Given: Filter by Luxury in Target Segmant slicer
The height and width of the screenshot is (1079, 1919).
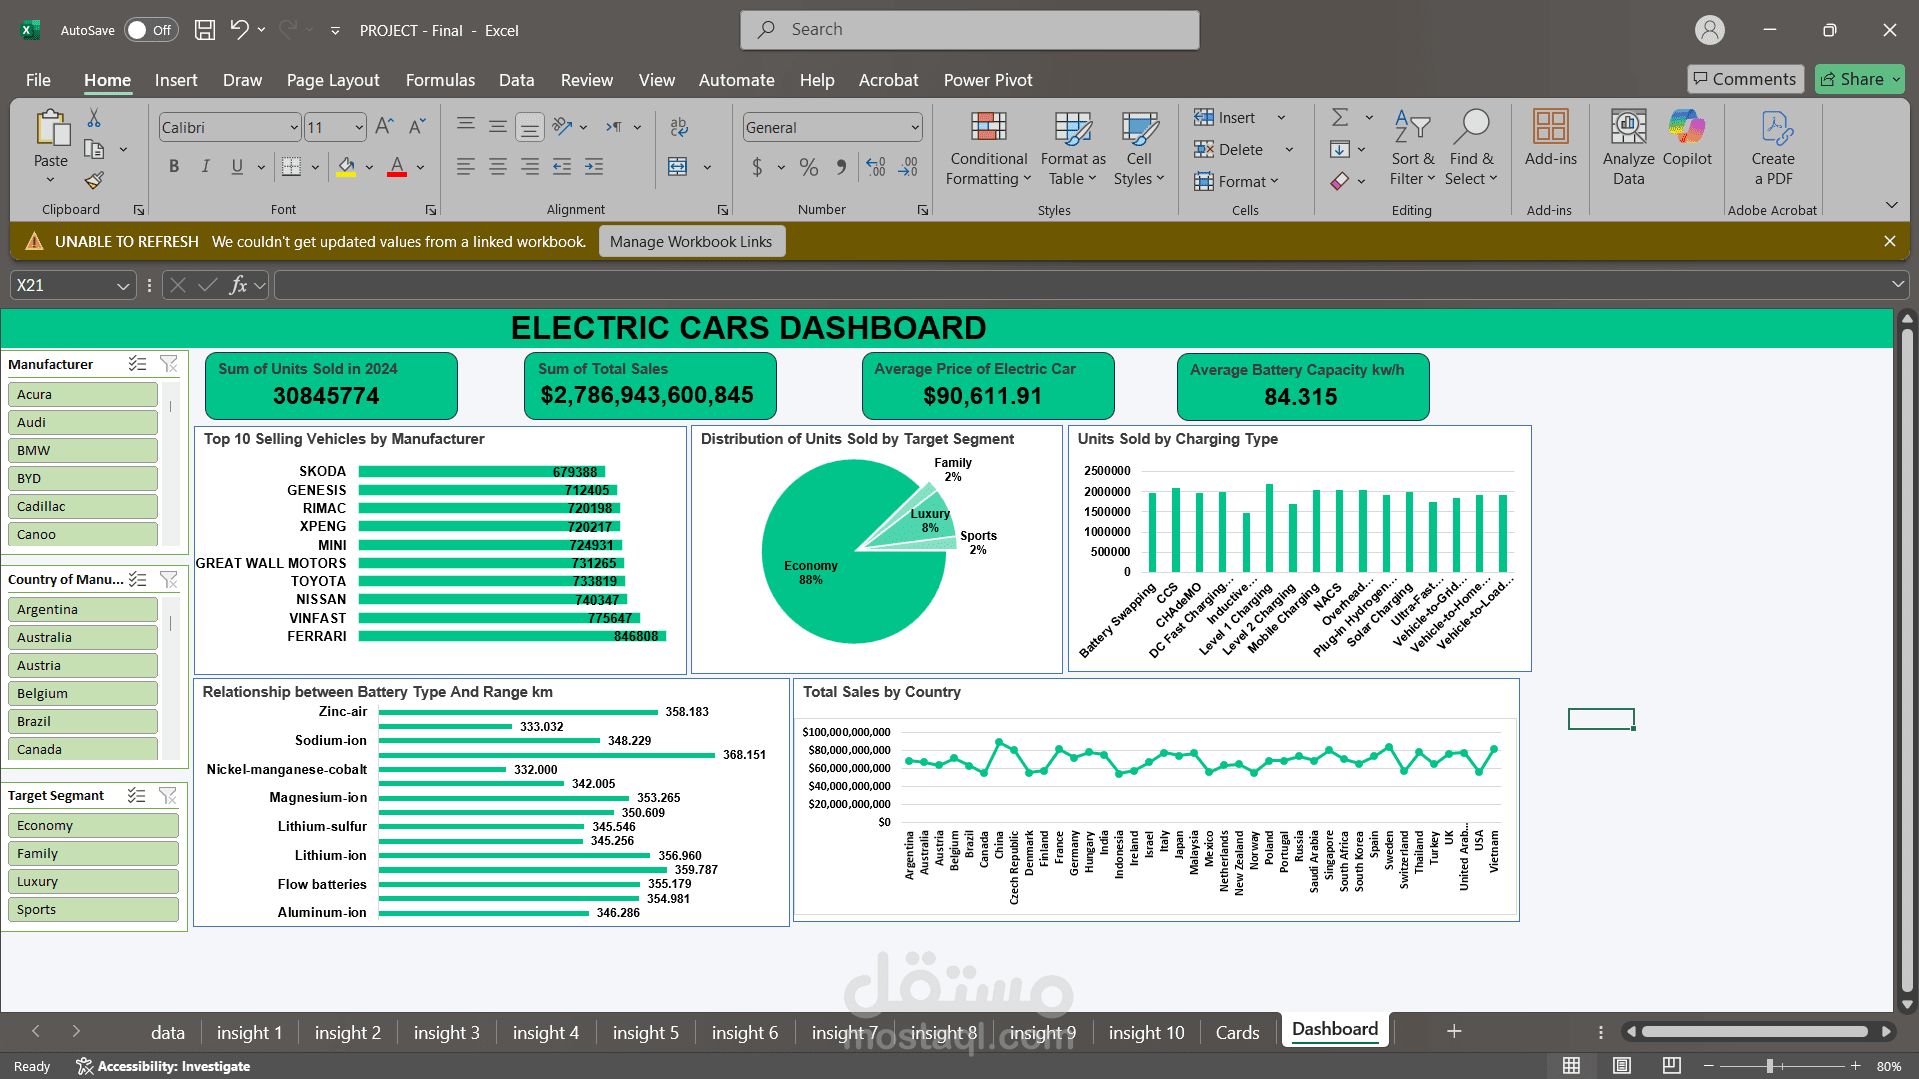Looking at the screenshot, I should 93,881.
